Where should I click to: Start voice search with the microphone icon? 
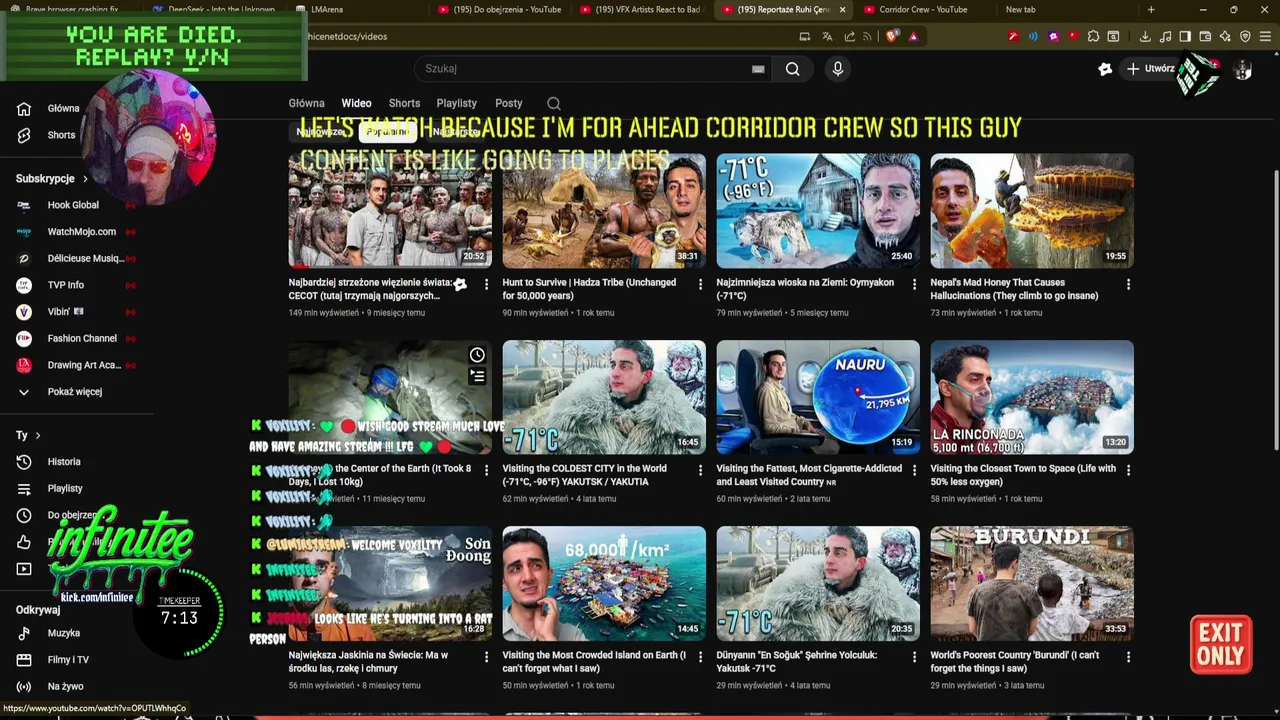(x=838, y=69)
